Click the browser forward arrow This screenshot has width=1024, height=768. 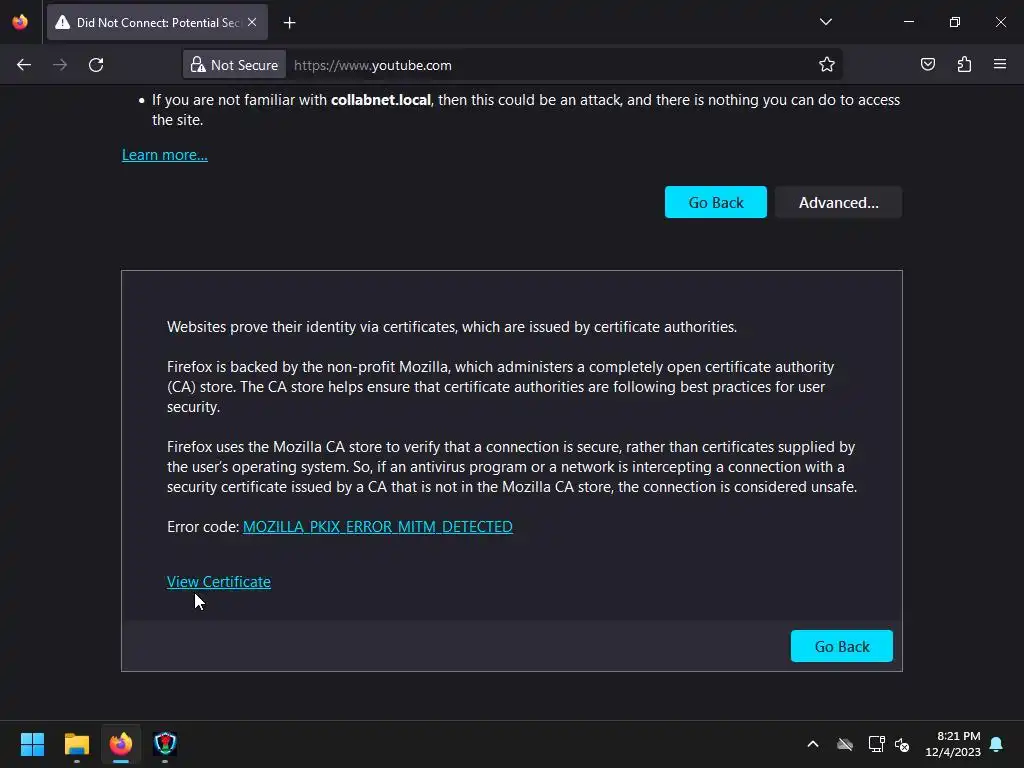tap(60, 65)
